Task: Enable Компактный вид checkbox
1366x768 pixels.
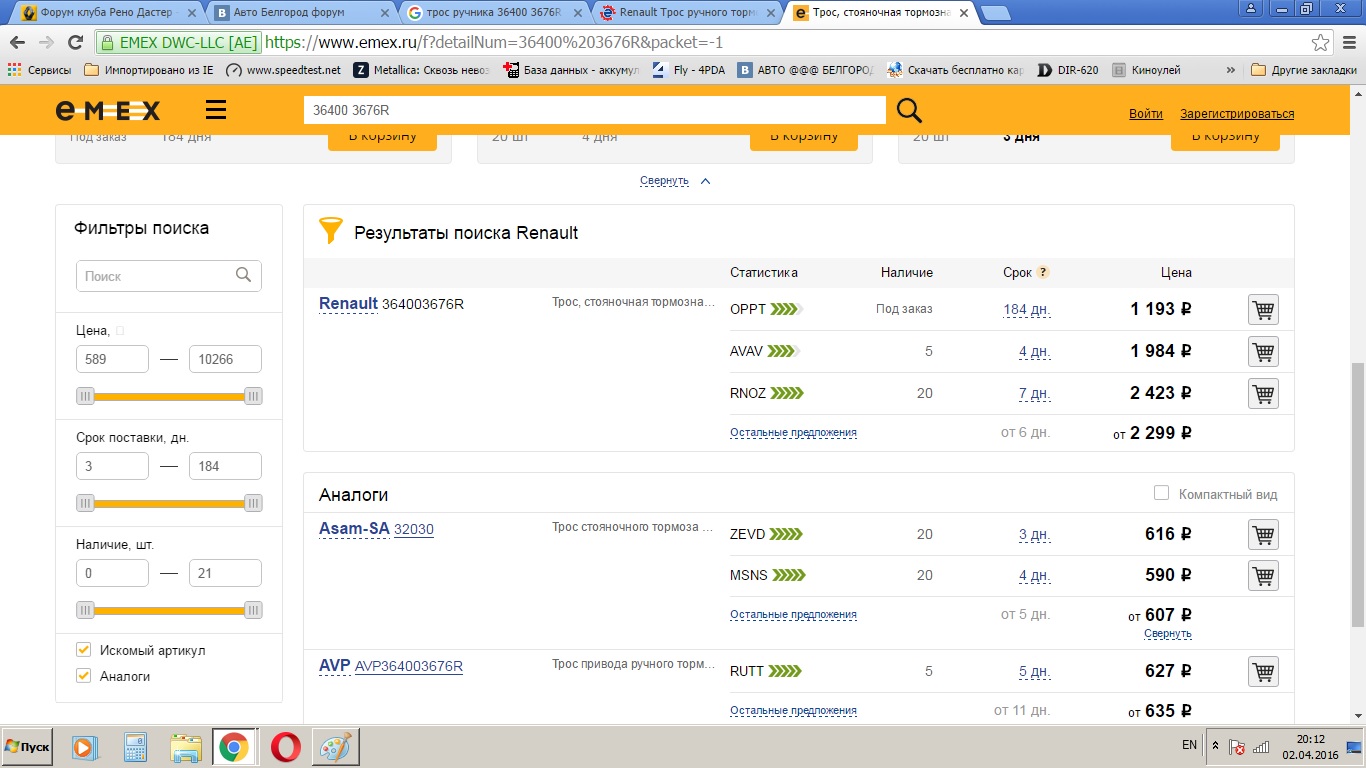Action: point(1161,493)
